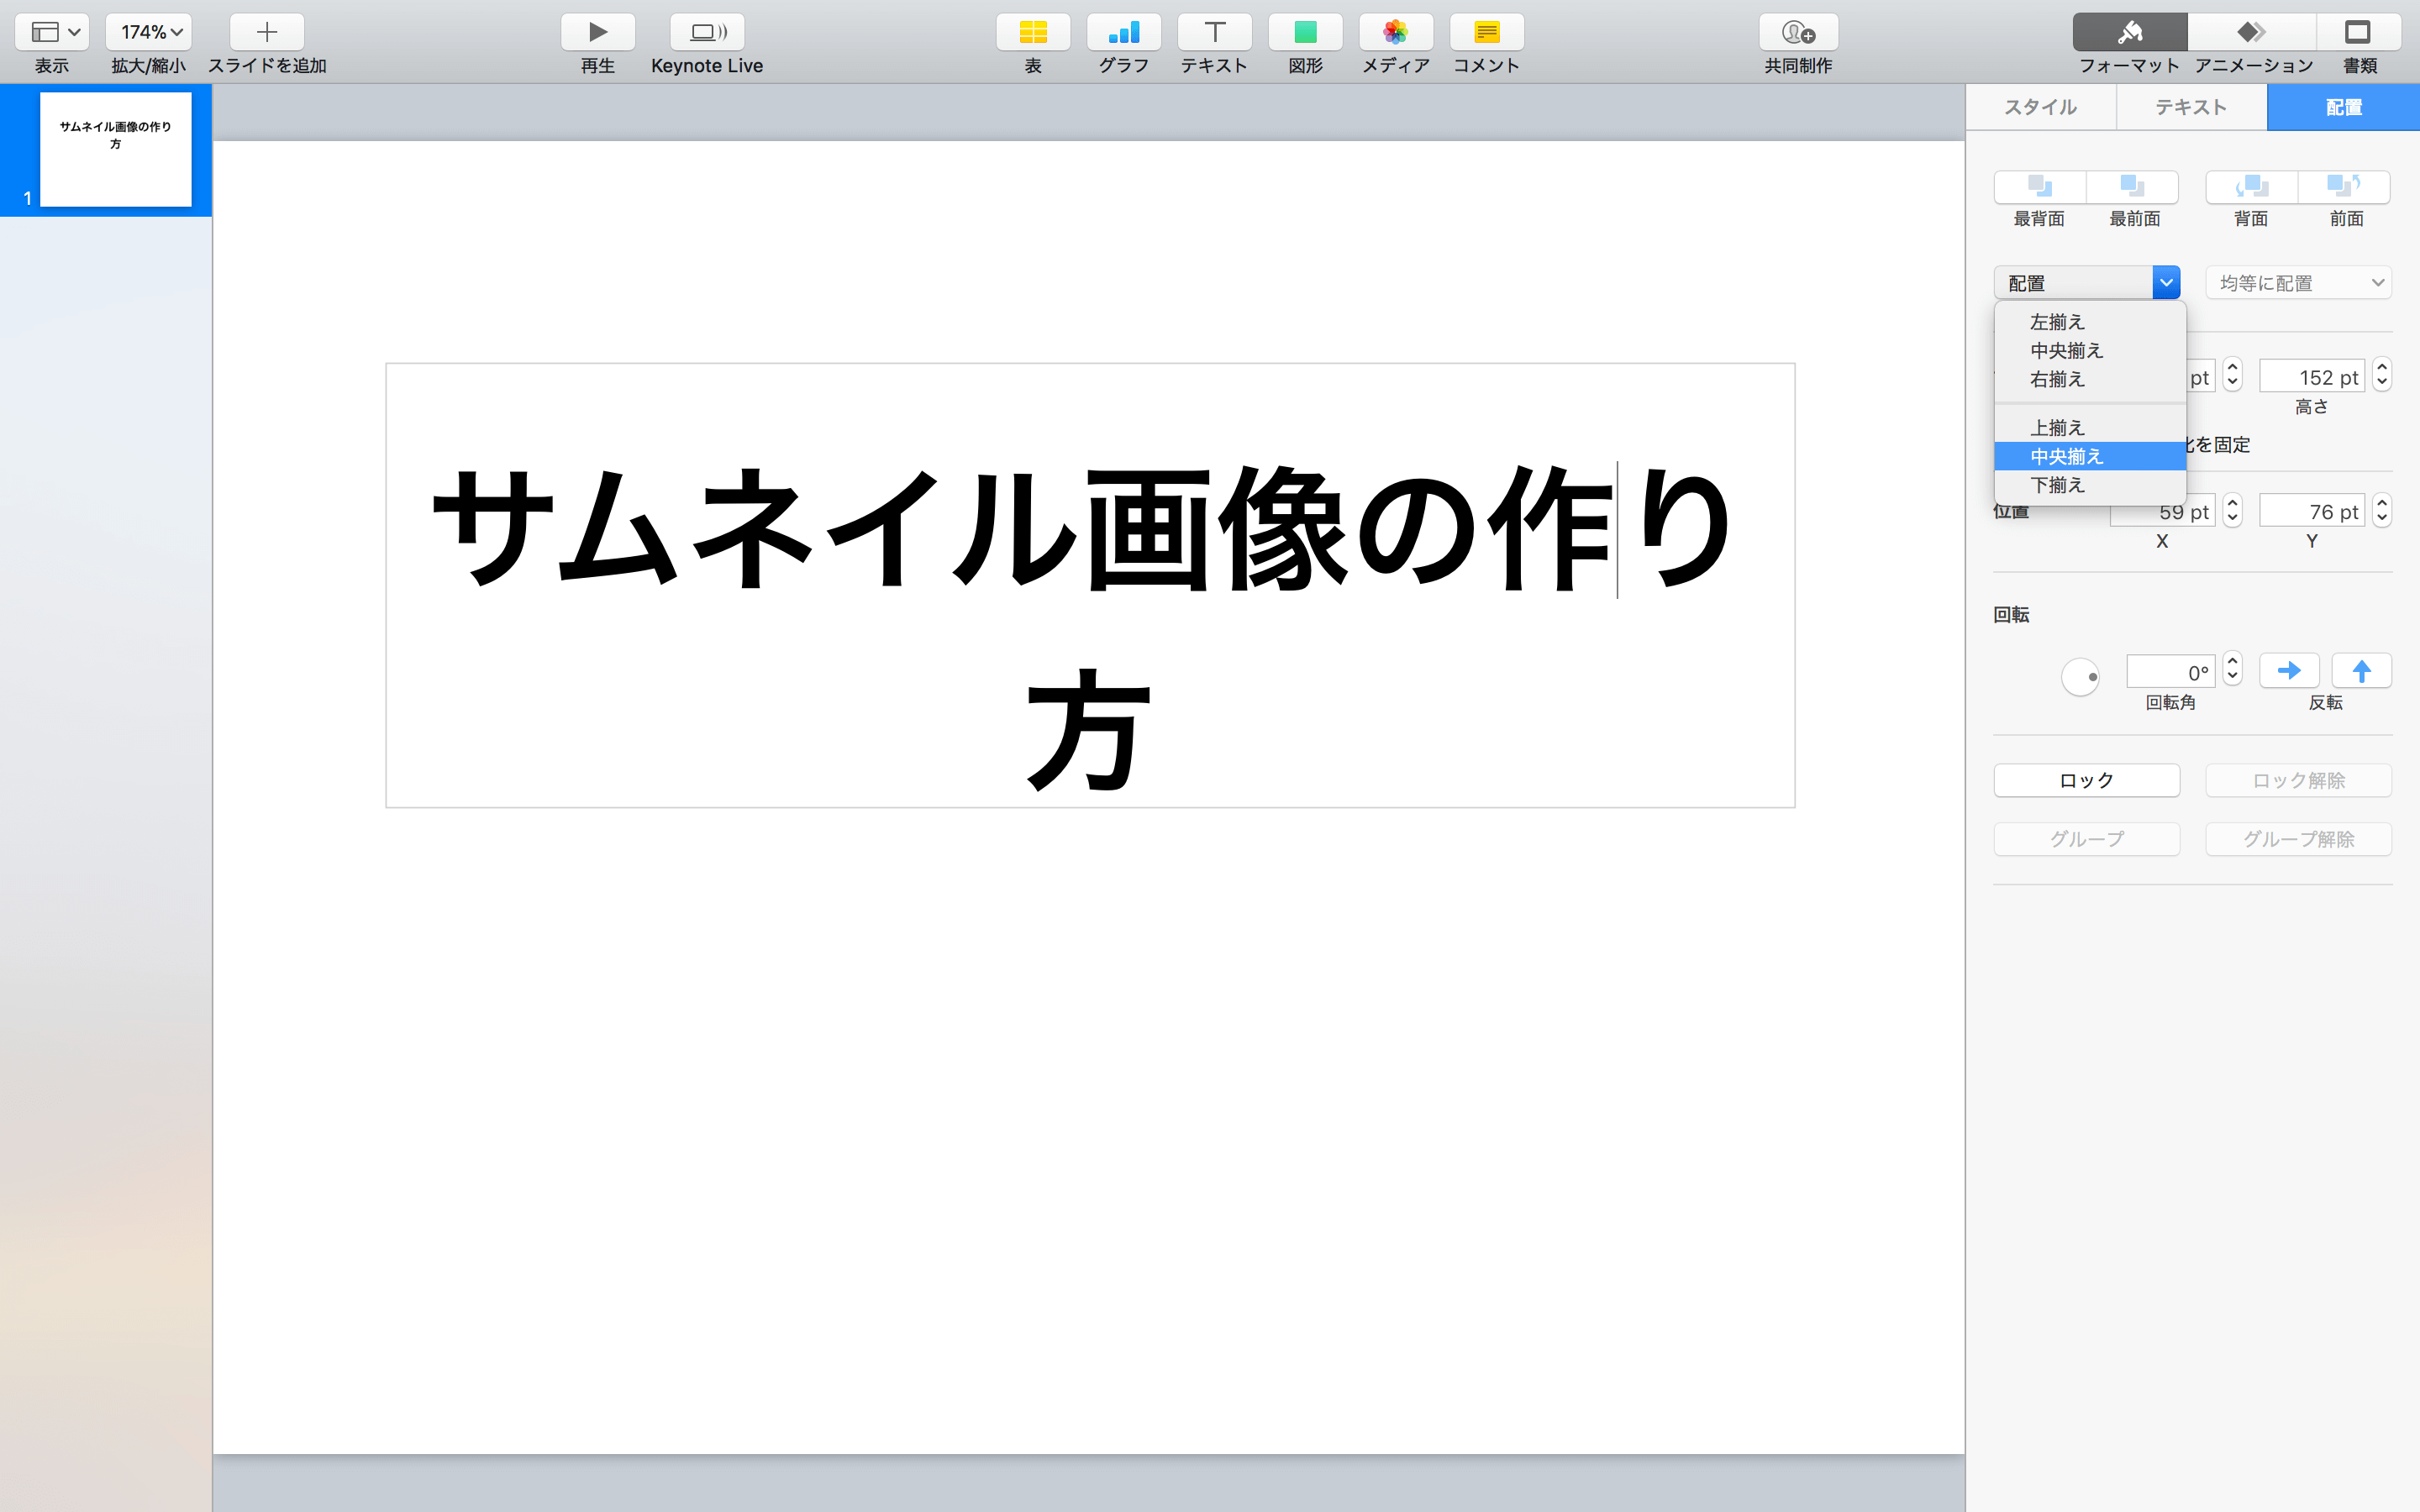Image resolution: width=2420 pixels, height=1512 pixels.
Task: Add a comment with コメント icon
Action: [x=1487, y=32]
